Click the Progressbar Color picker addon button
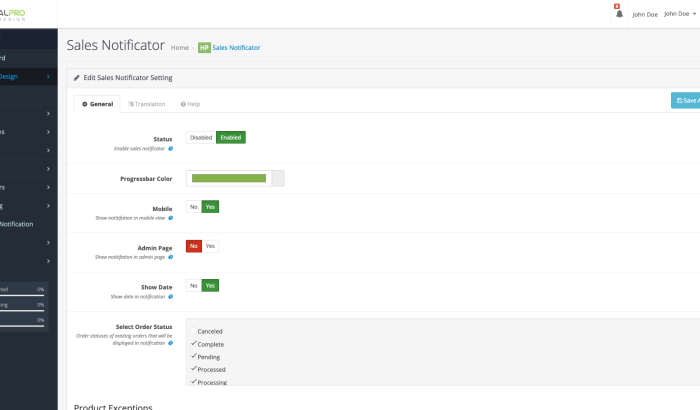 278,178
